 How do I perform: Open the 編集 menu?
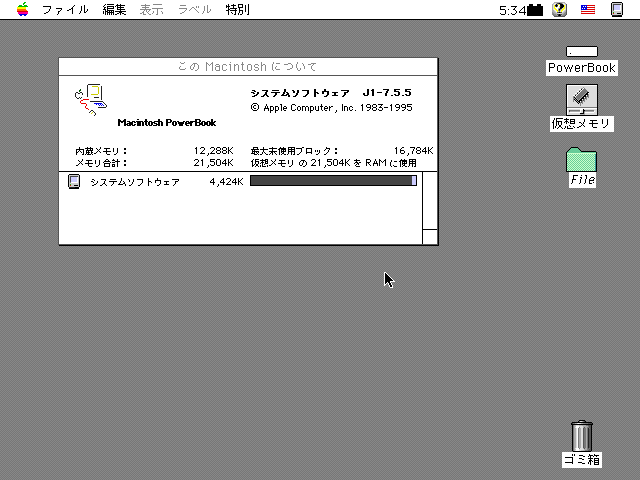pos(114,9)
